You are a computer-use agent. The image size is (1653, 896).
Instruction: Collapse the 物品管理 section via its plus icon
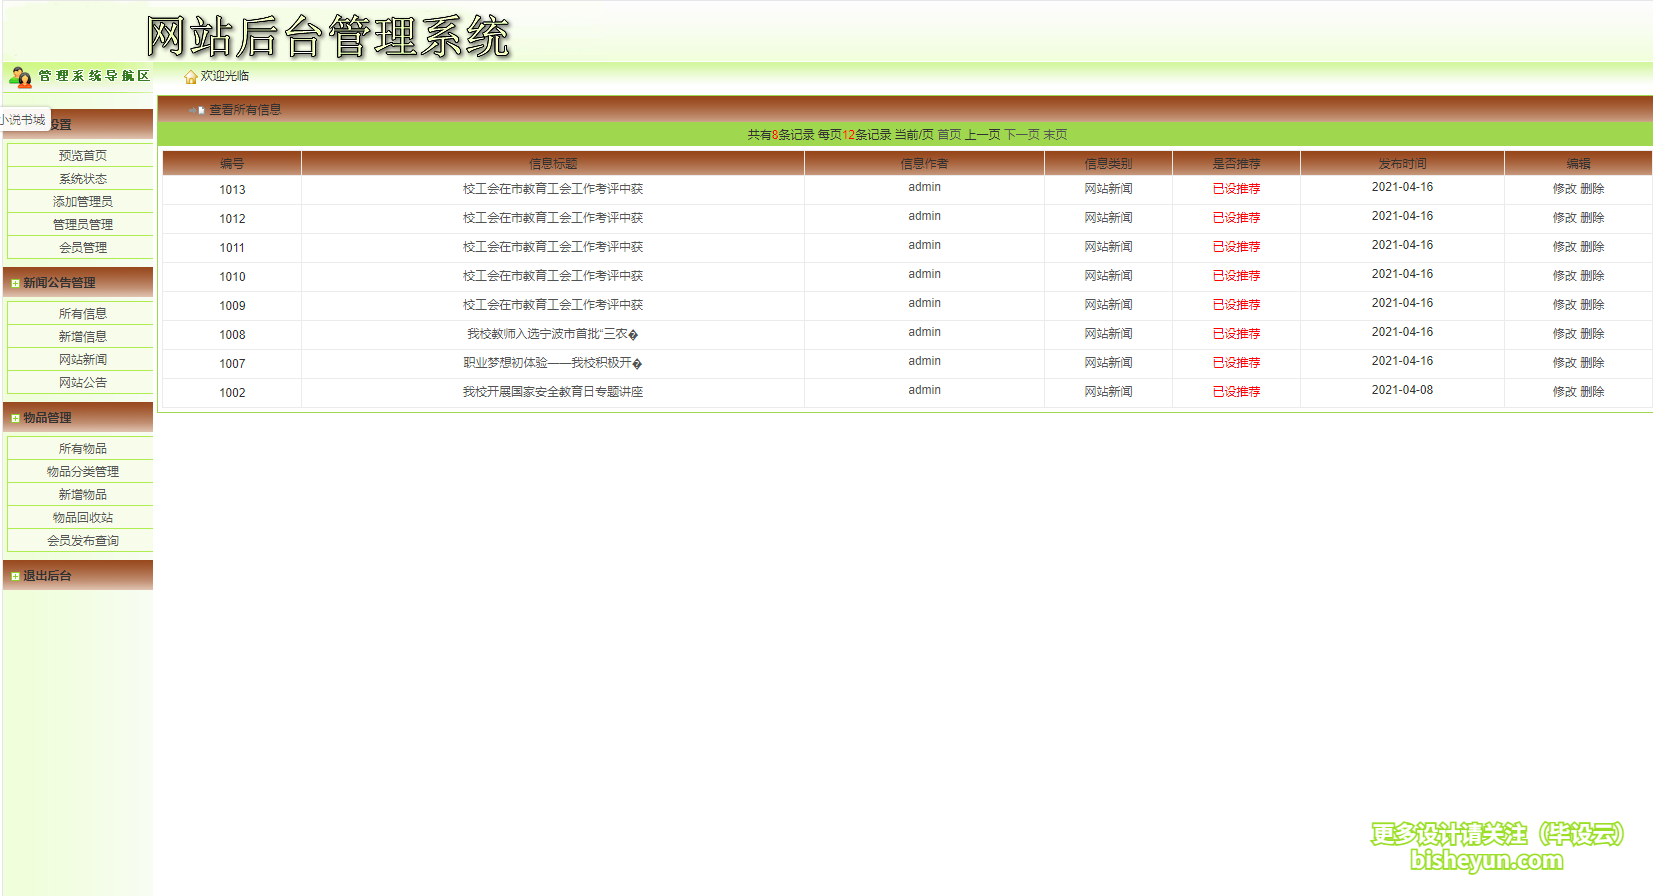click(15, 418)
